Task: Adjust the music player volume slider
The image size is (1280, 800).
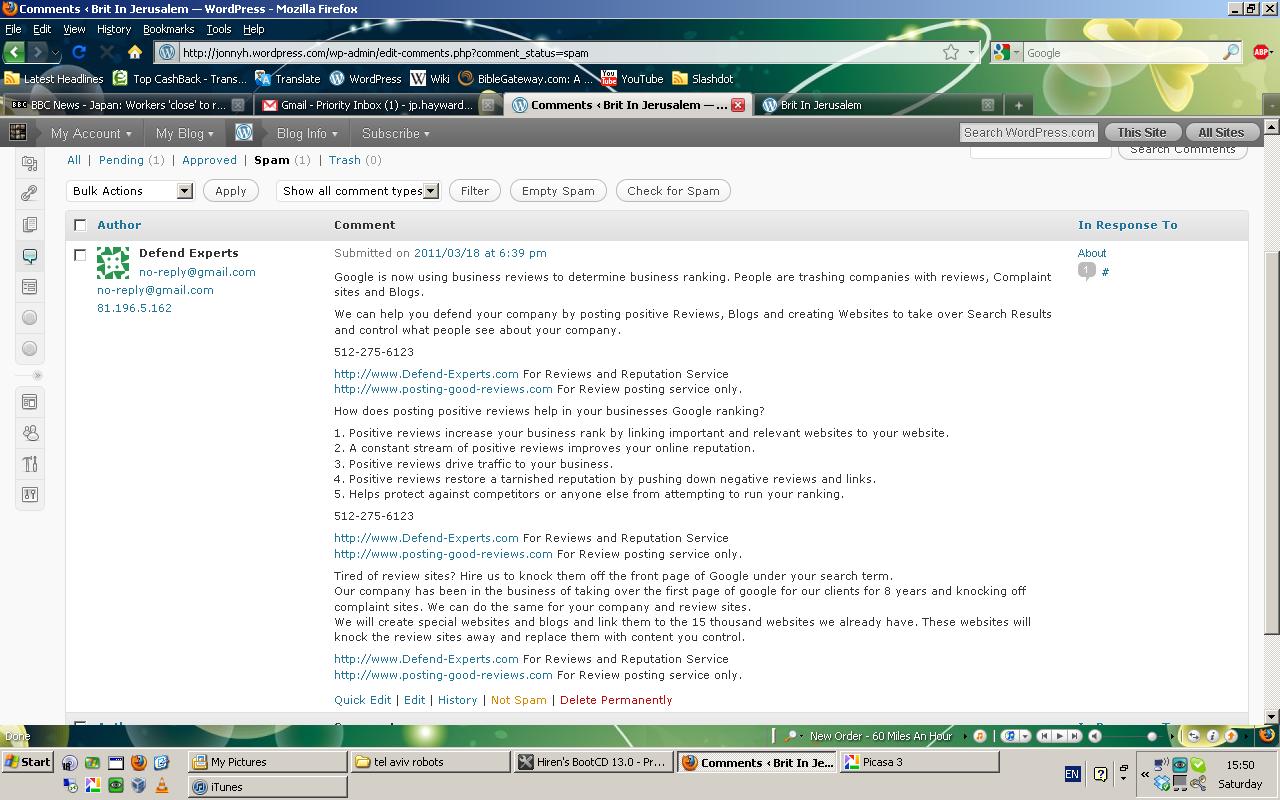Action: [x=1151, y=736]
